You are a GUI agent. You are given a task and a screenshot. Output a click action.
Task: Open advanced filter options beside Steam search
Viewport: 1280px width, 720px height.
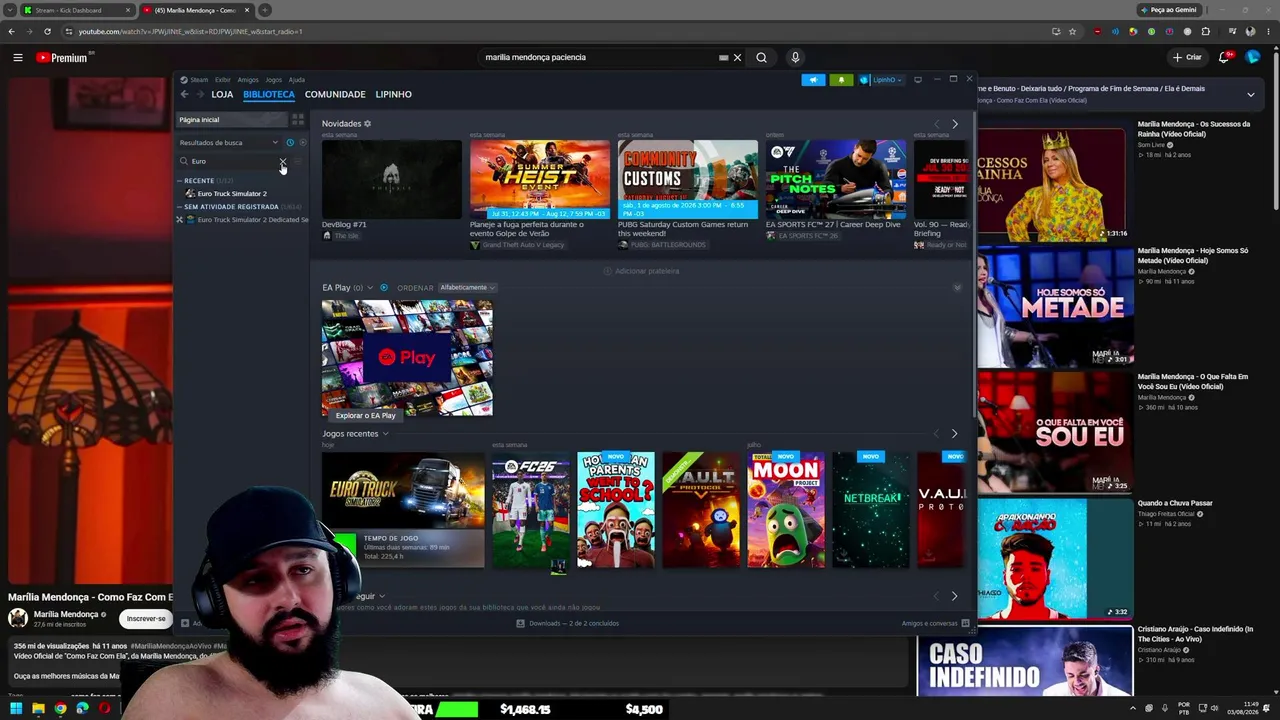(x=298, y=161)
